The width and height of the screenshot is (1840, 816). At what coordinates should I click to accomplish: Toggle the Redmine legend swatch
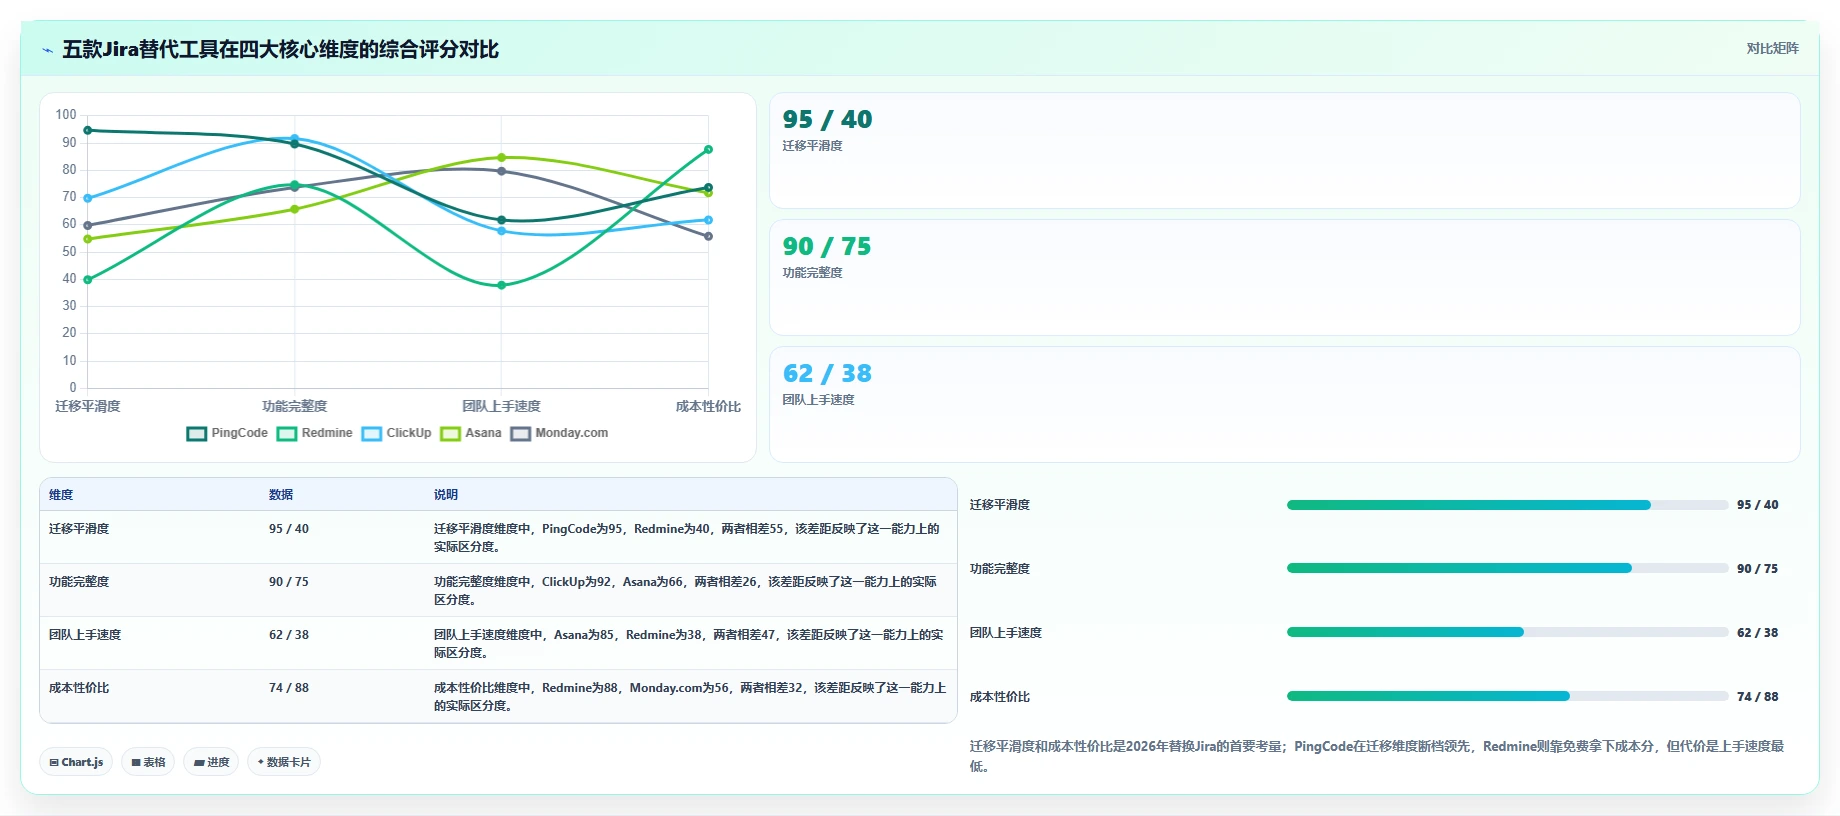(287, 434)
